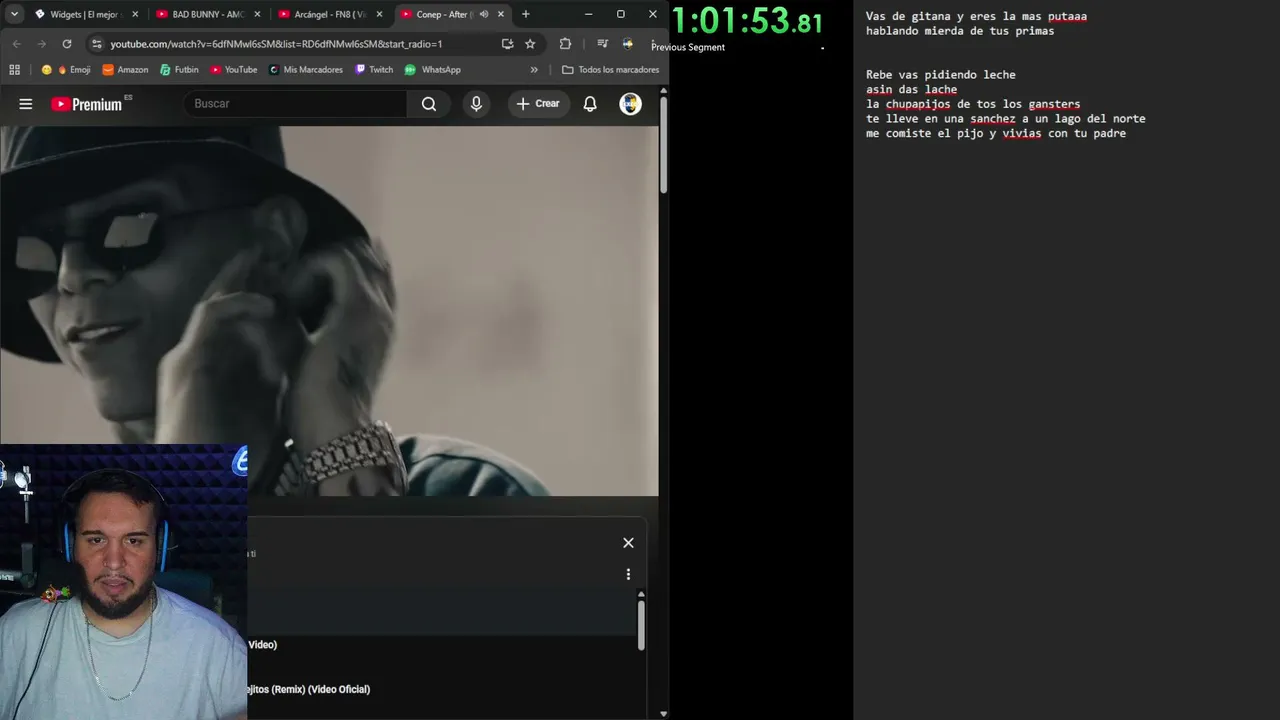Image resolution: width=1280 pixels, height=720 pixels.
Task: Open the browser extensions puzzle icon
Action: coord(565,44)
